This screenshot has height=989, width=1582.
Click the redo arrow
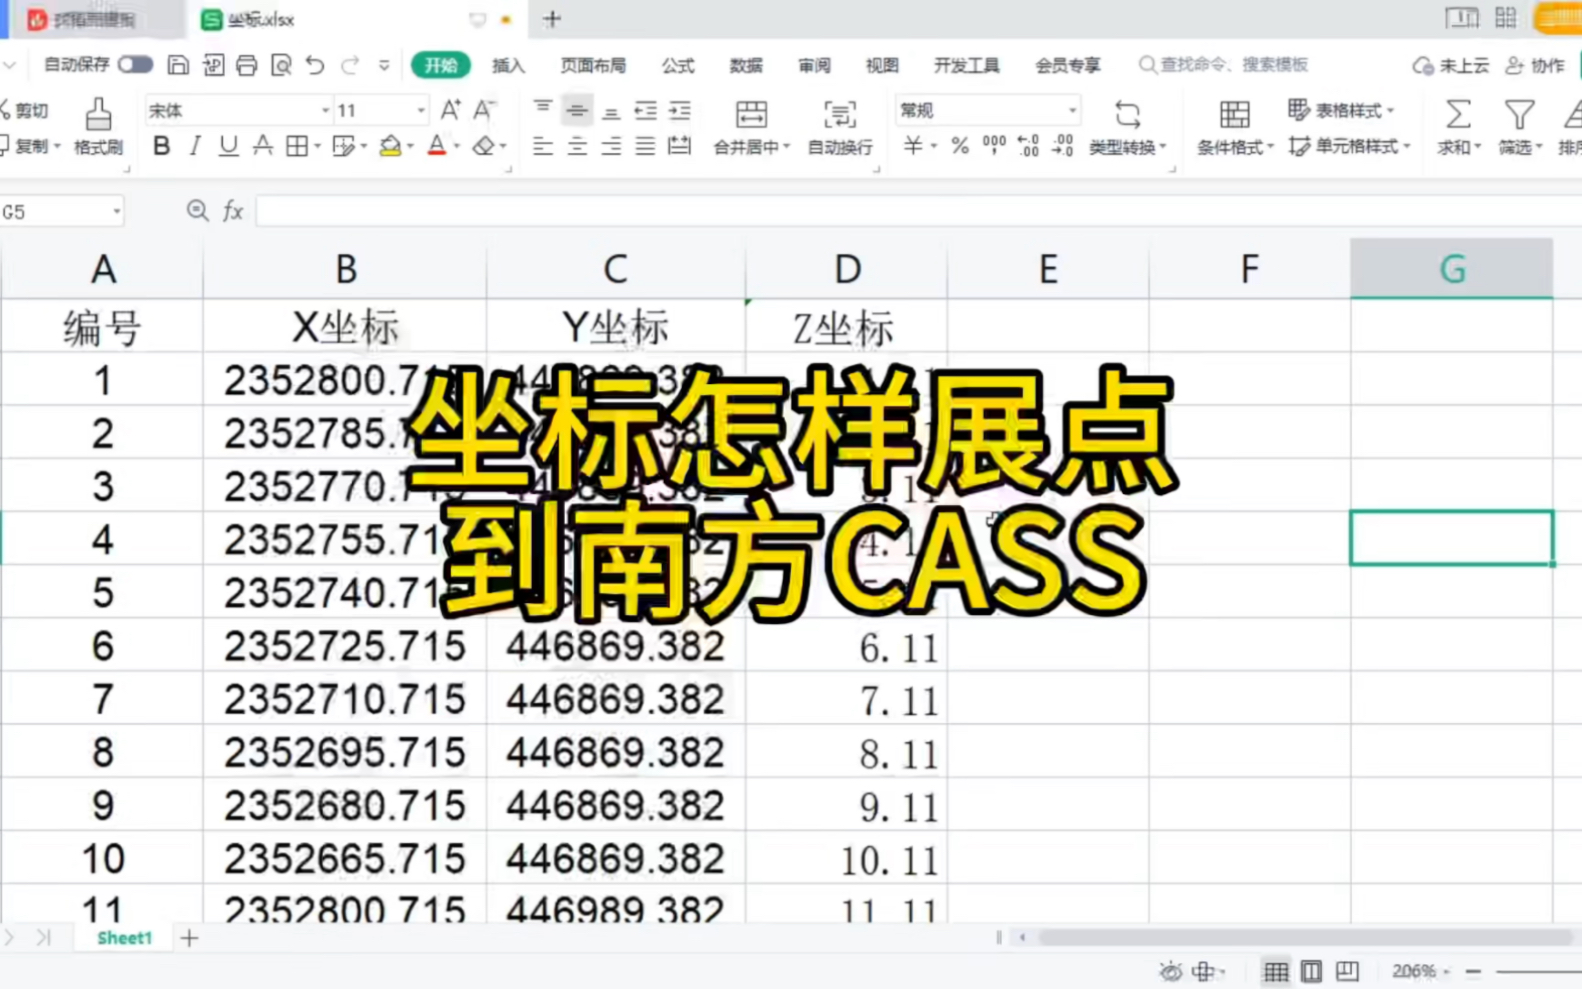pos(349,65)
